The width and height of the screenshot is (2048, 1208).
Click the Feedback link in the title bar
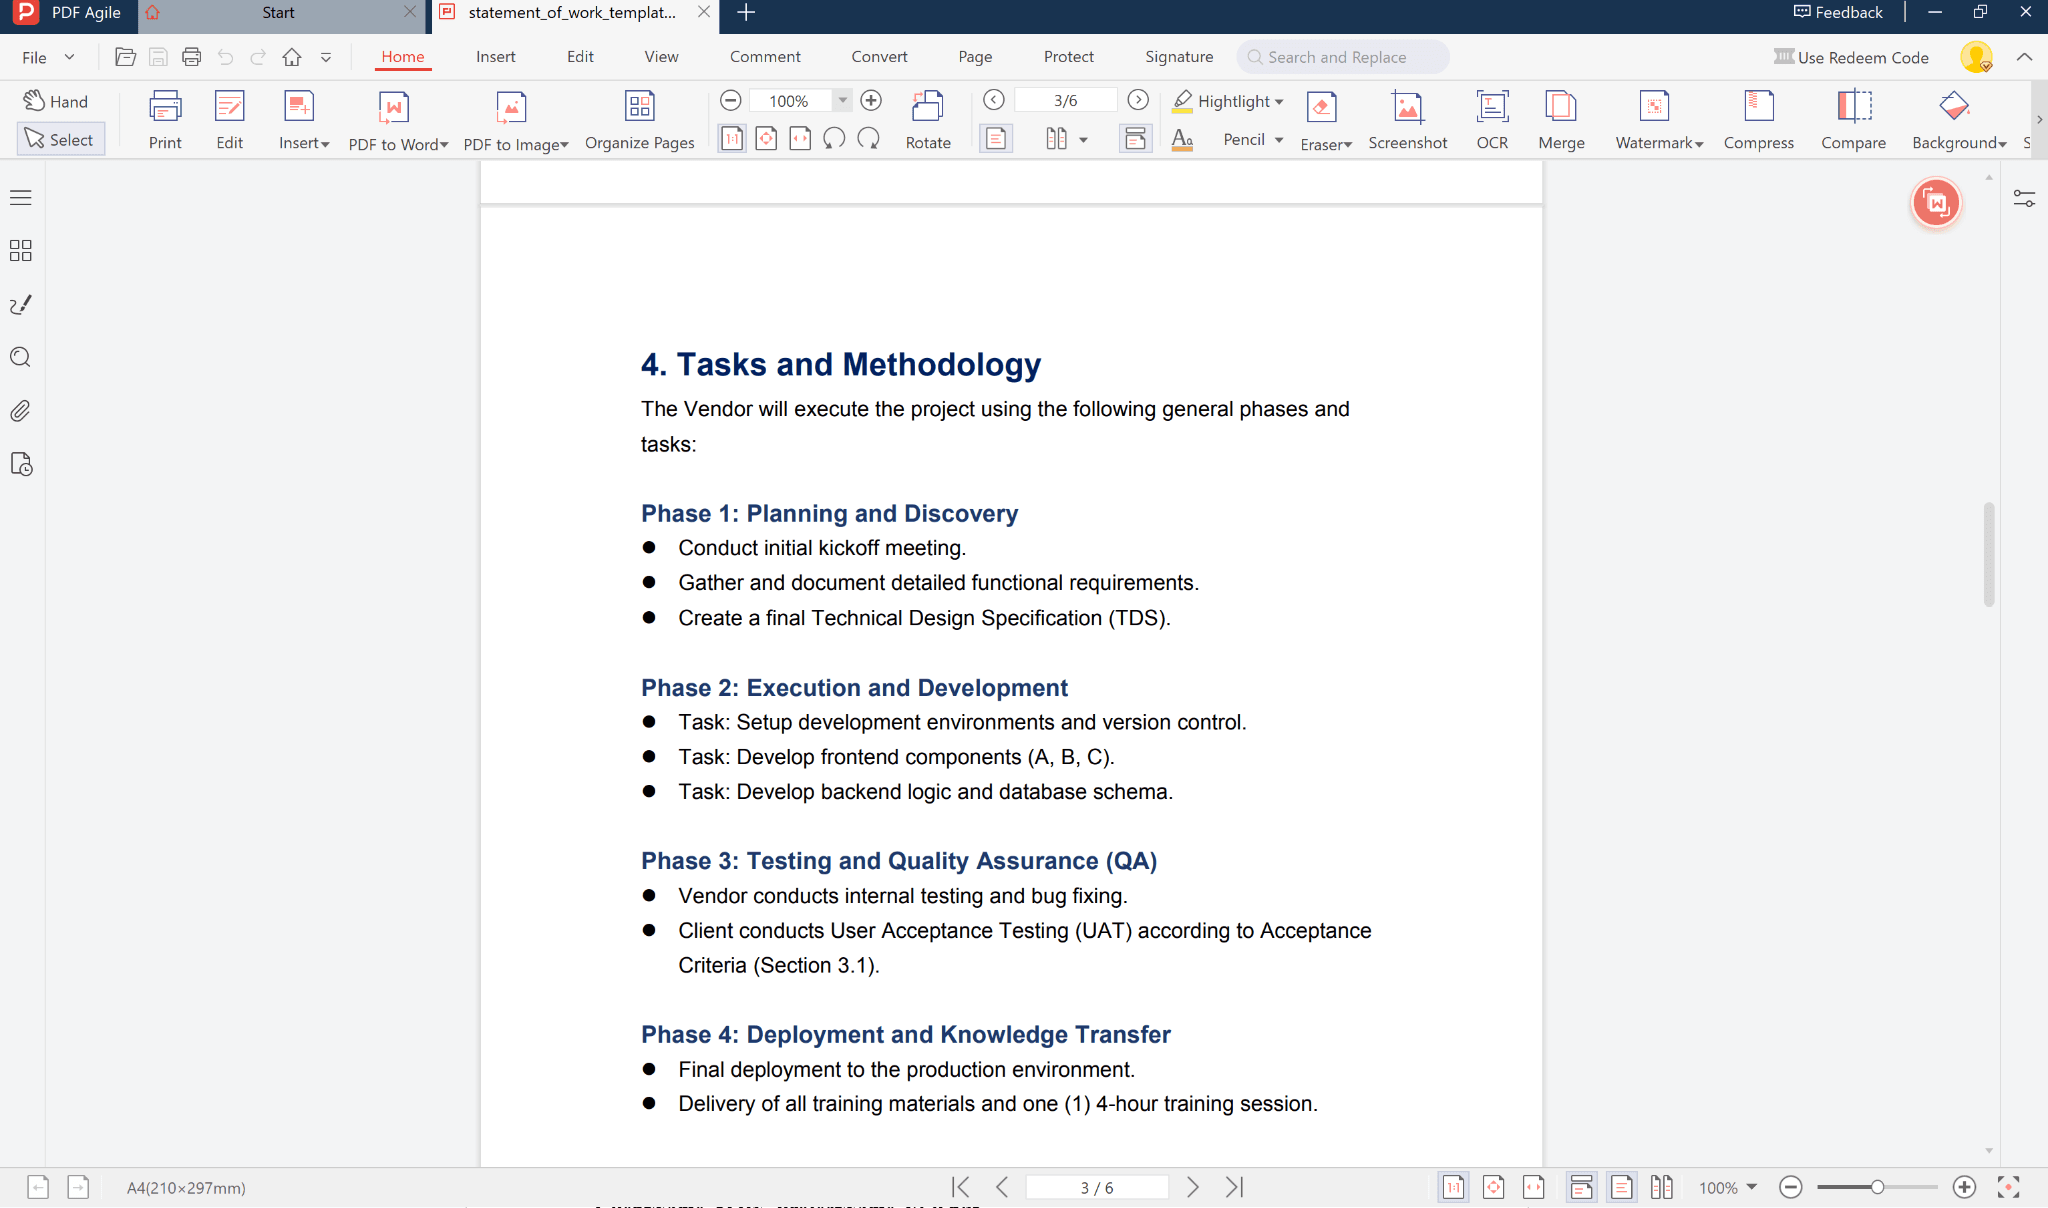(1838, 12)
